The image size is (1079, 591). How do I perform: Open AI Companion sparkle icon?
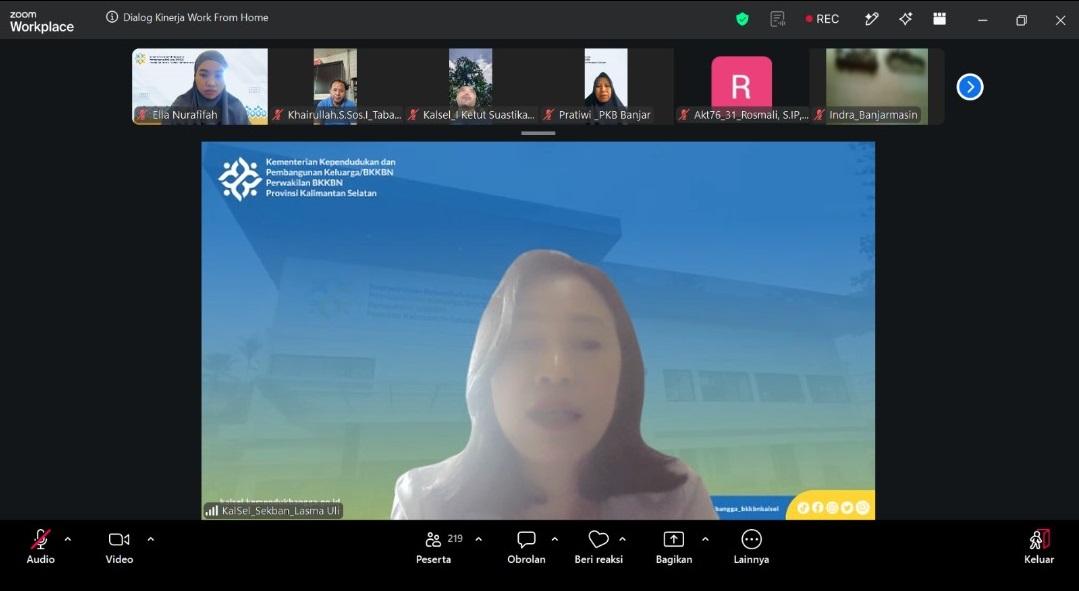tap(906, 19)
